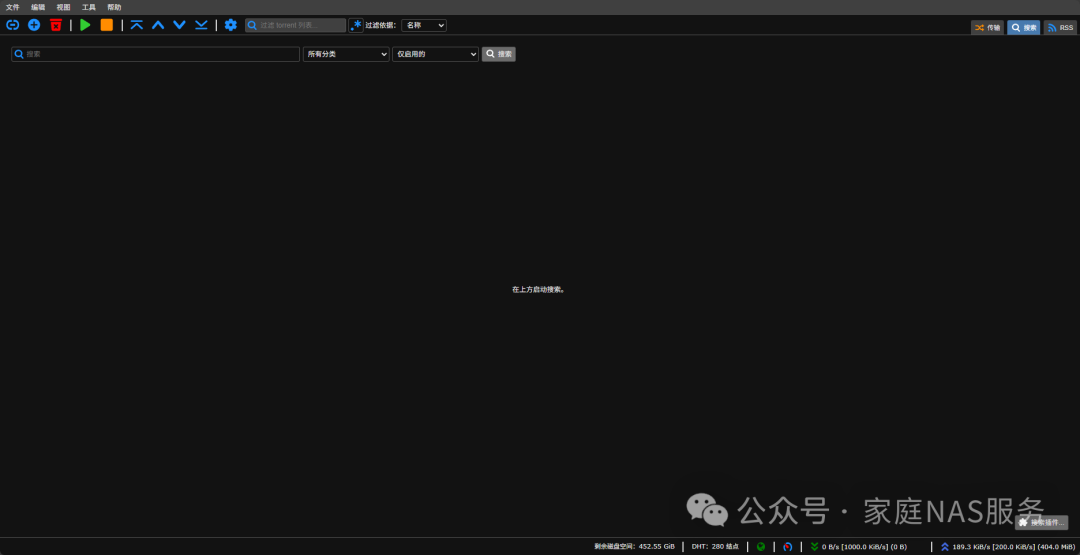Move torrent up in queue

(x=158, y=25)
